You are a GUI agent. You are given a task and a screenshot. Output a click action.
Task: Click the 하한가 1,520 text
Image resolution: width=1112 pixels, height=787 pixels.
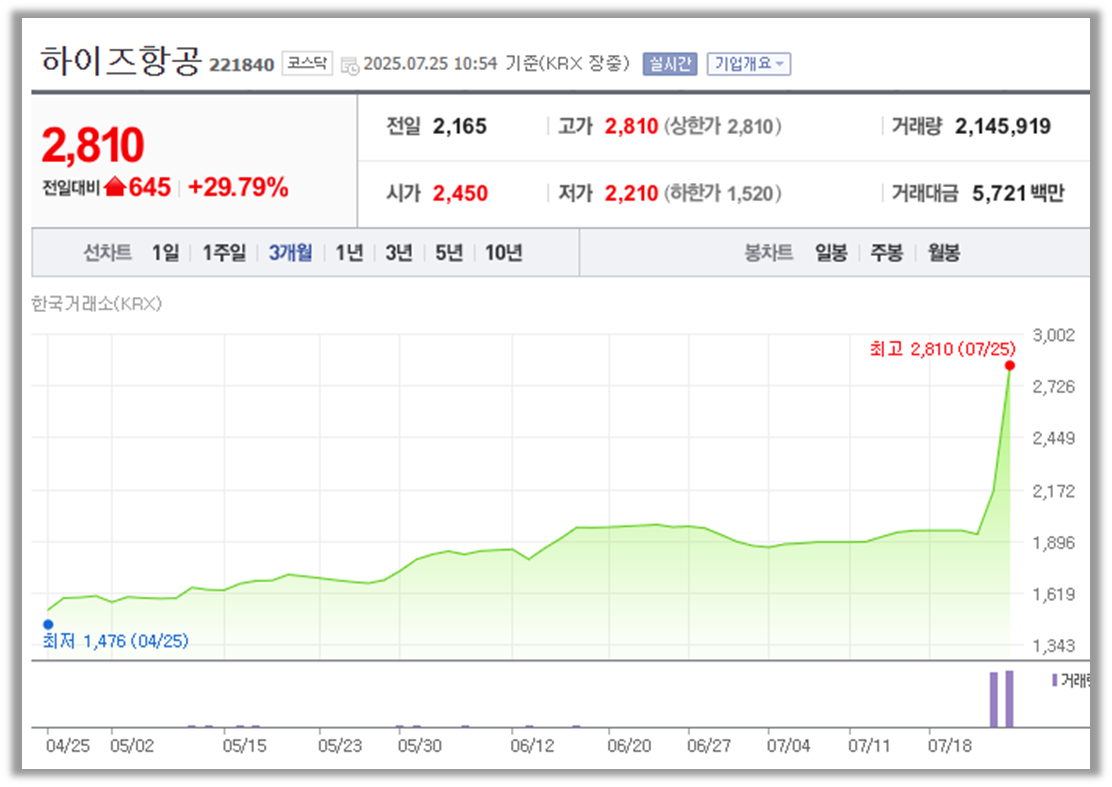(x=723, y=193)
